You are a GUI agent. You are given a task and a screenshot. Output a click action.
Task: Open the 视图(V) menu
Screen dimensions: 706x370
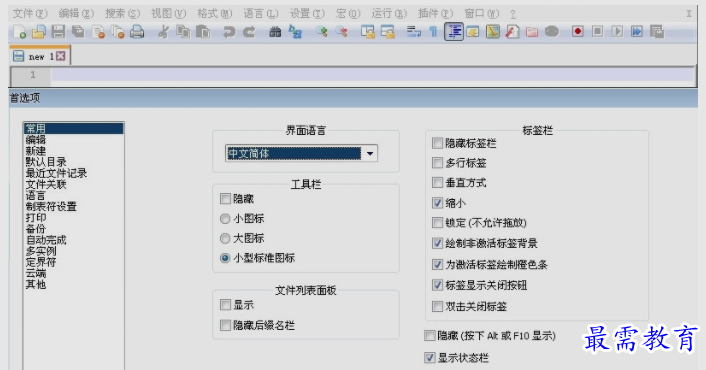coord(168,14)
